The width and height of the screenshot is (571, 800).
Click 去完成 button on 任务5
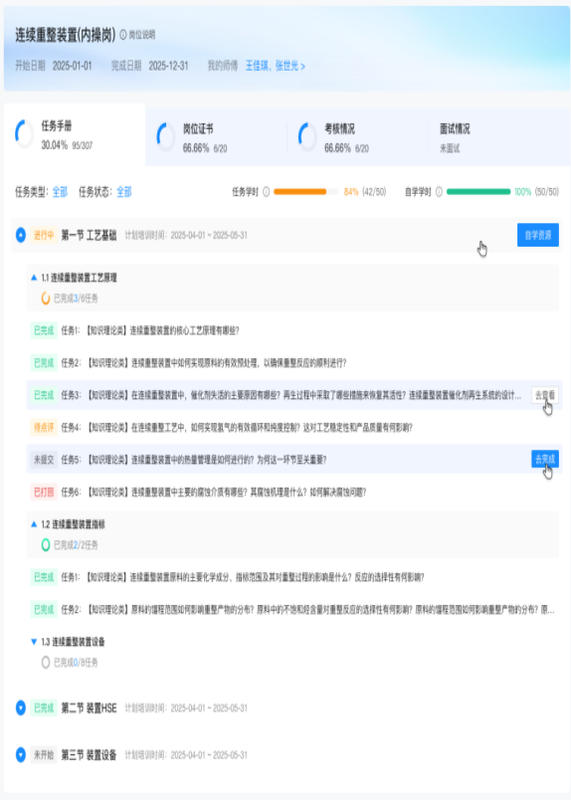[544, 459]
